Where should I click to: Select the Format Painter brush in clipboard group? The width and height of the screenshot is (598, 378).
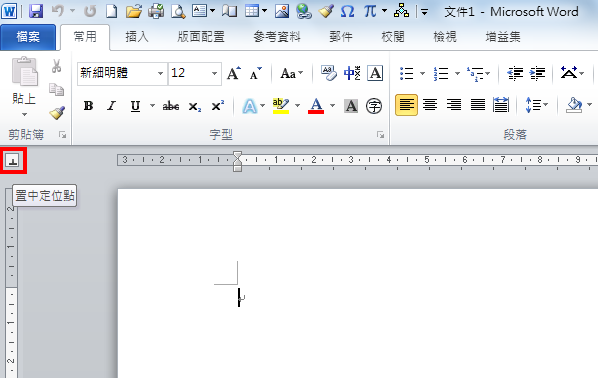coord(57,113)
